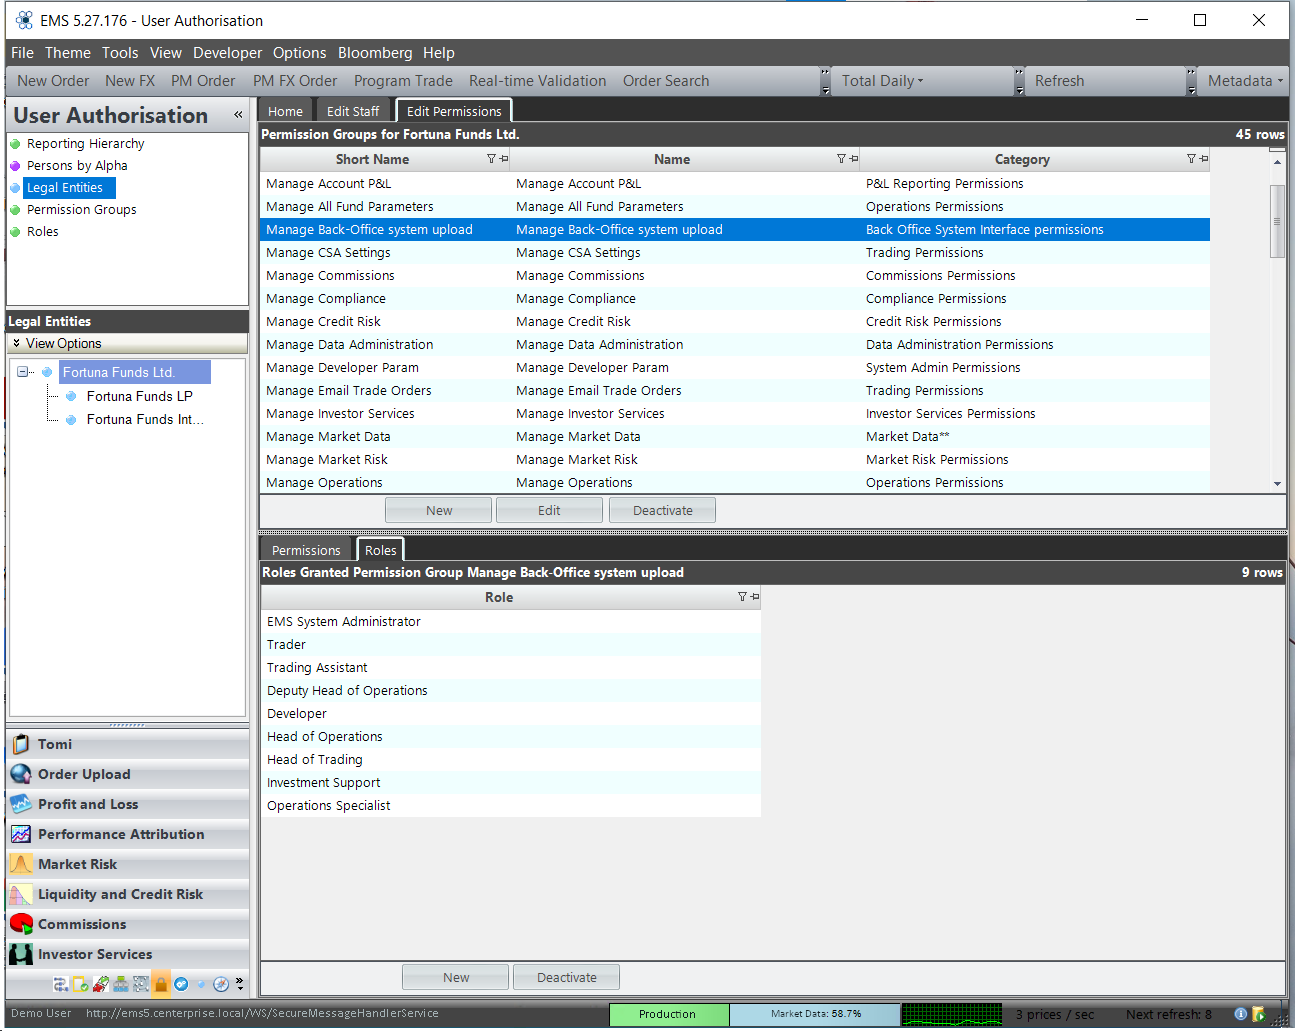Click Deactivate below the permission groups table
The image size is (1295, 1031).
(x=662, y=510)
